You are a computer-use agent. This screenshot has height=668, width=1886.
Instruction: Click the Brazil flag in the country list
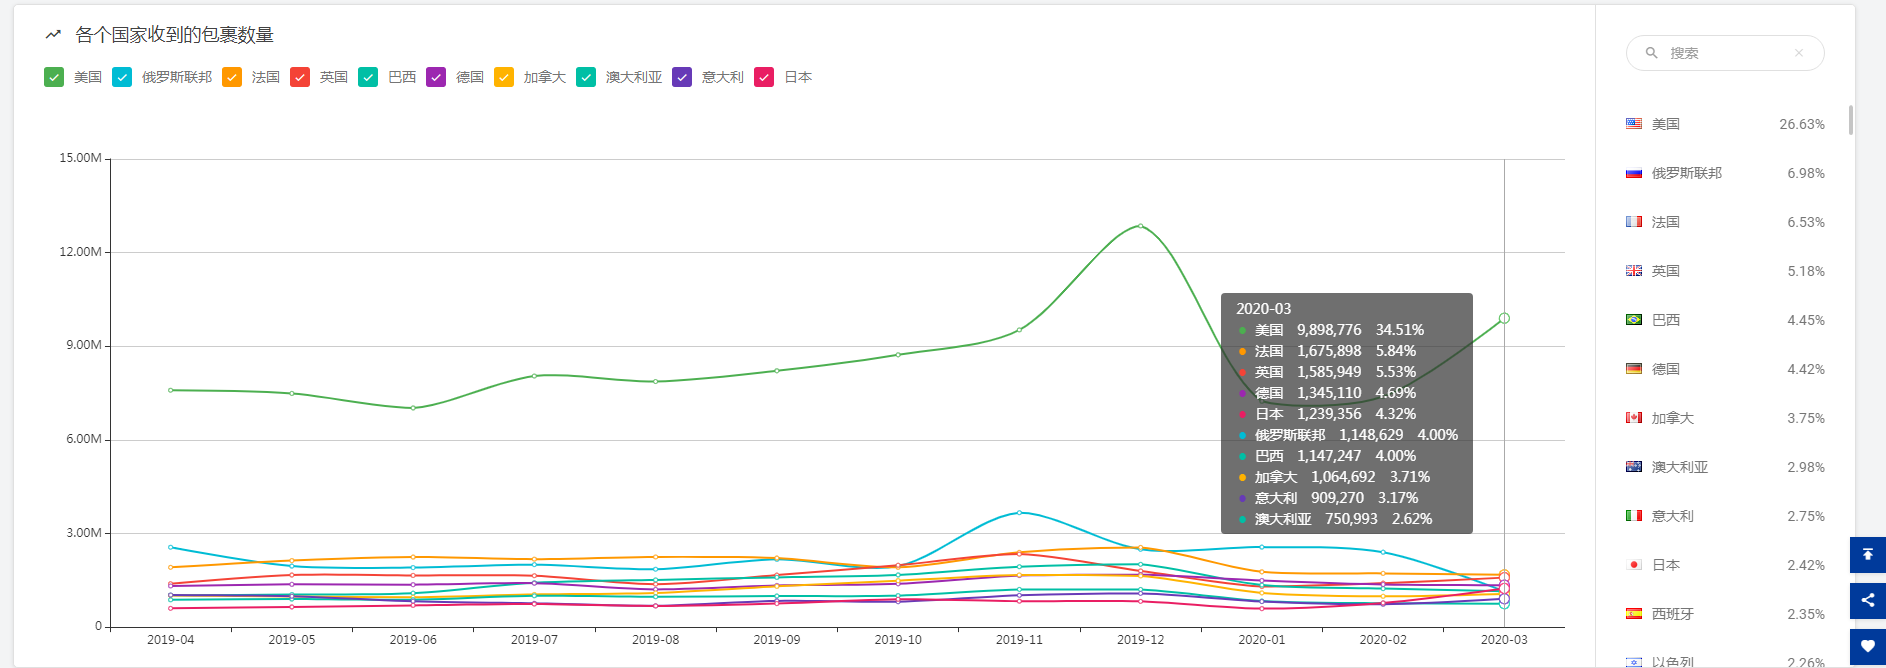(1633, 320)
